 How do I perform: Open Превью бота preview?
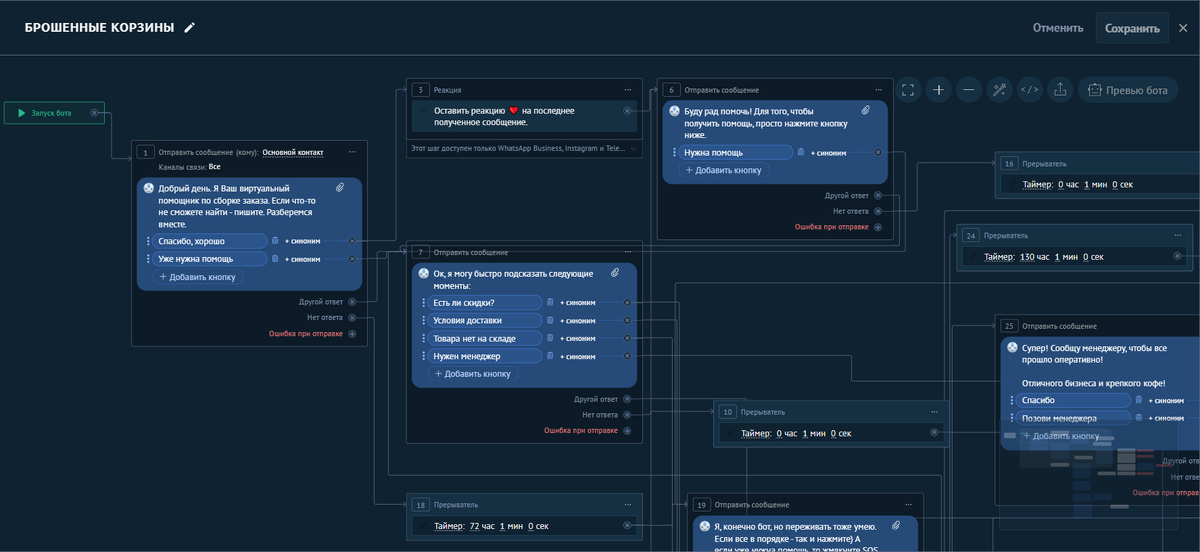point(1128,90)
